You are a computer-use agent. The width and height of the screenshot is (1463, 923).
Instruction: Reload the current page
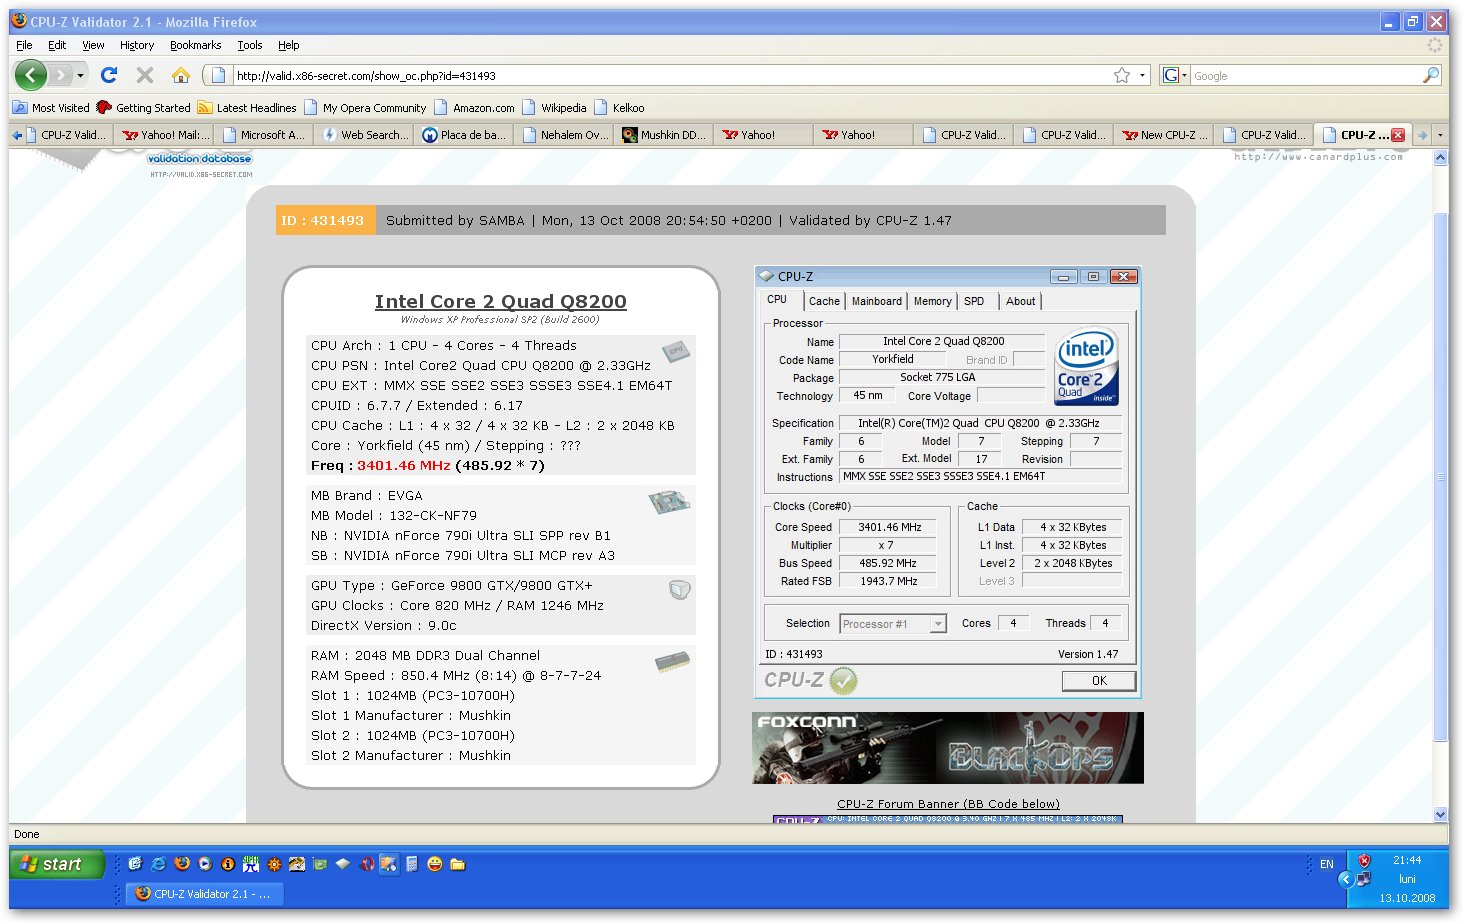point(110,75)
